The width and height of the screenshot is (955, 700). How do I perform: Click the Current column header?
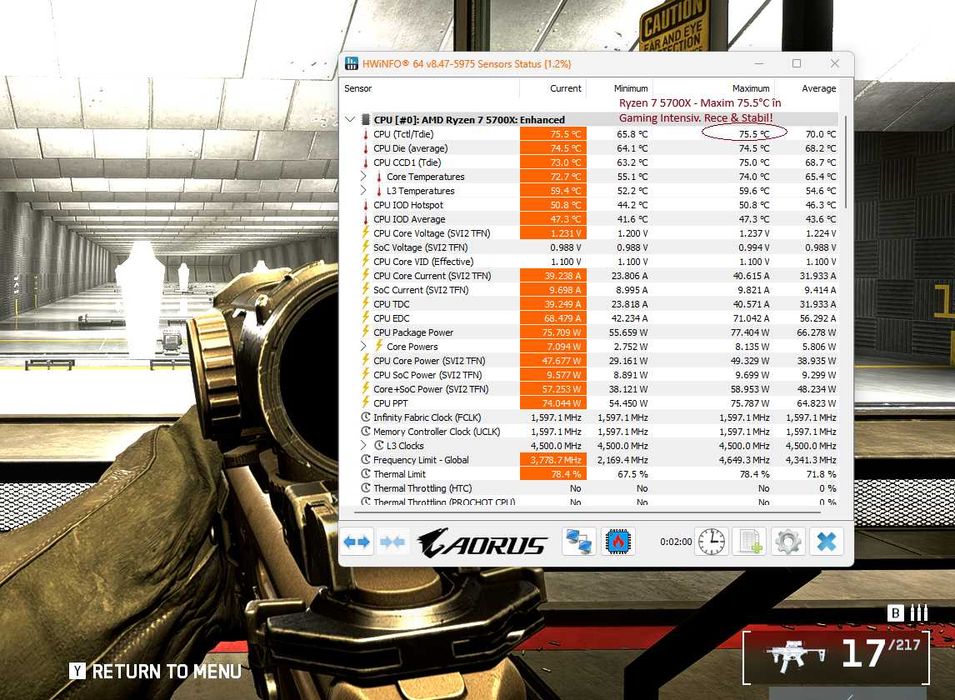click(x=565, y=88)
